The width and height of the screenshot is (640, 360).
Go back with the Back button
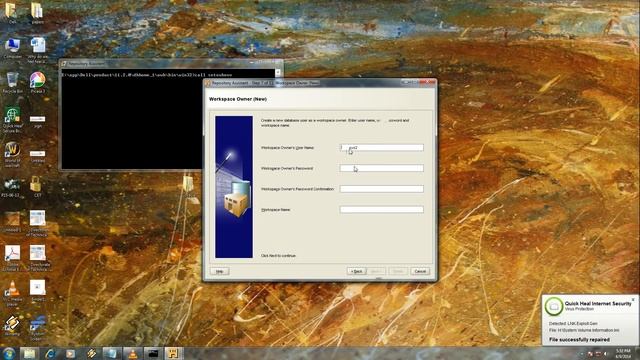click(x=356, y=271)
